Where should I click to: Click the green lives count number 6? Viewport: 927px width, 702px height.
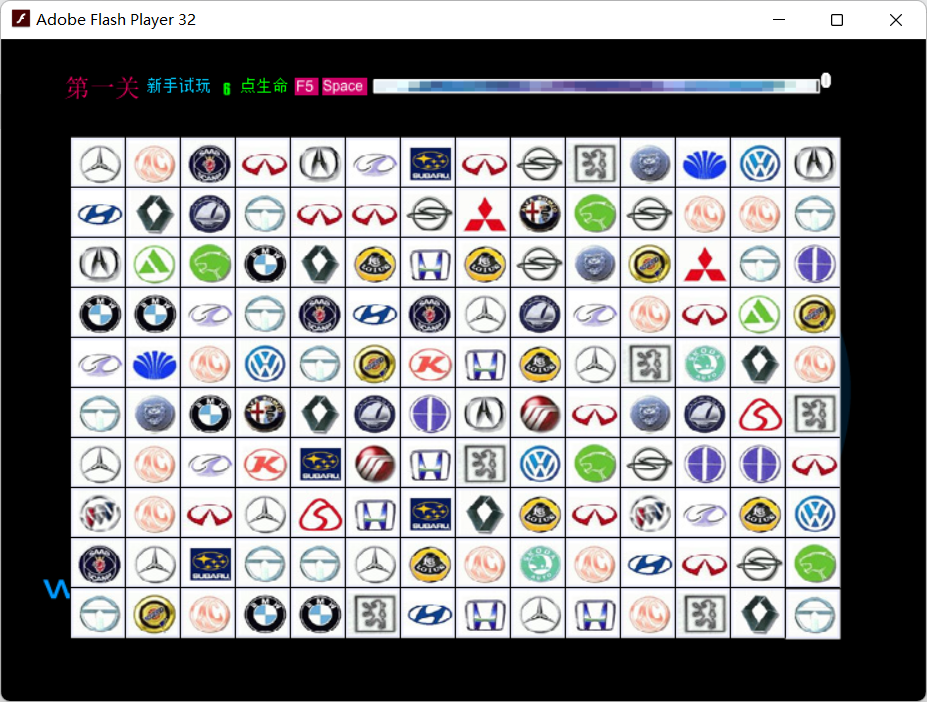tap(226, 89)
